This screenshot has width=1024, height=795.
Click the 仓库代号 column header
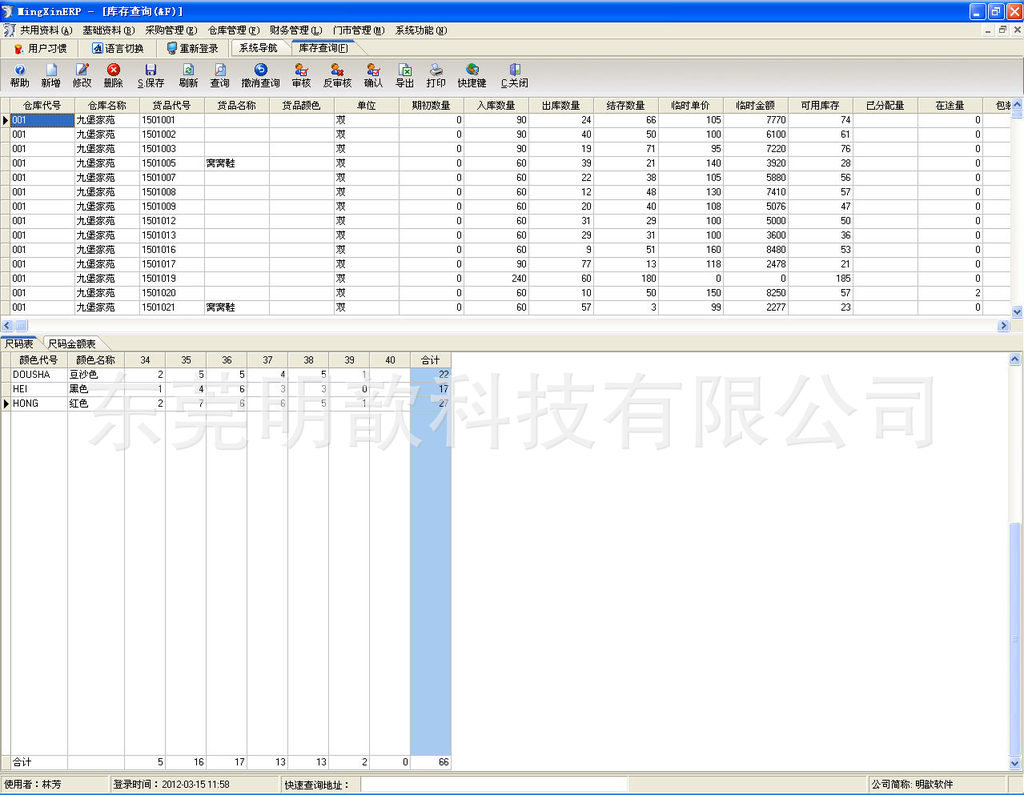click(42, 105)
